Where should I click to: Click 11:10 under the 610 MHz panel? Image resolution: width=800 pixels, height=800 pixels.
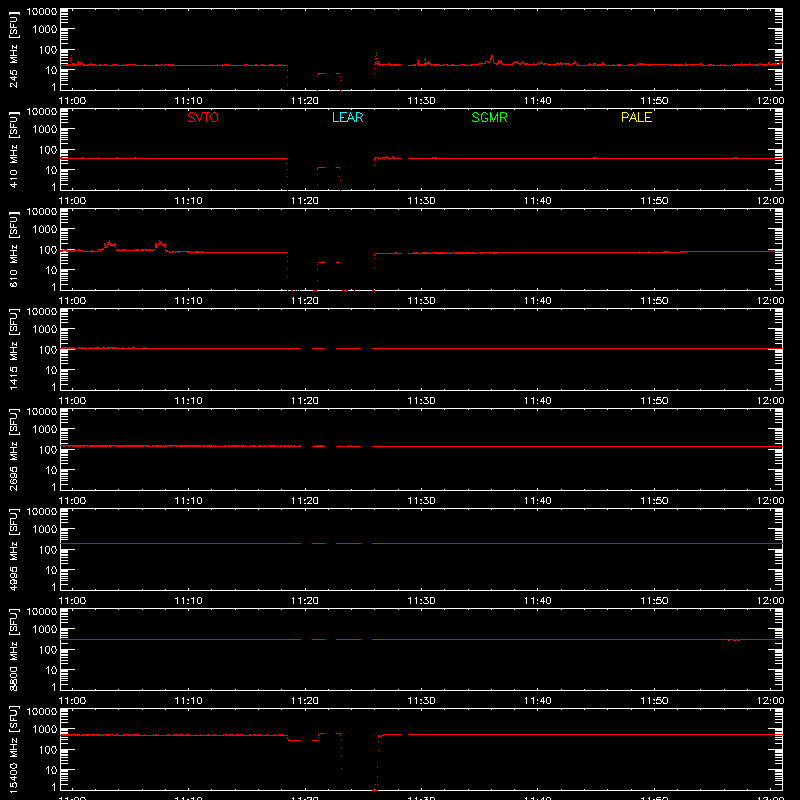point(188,301)
